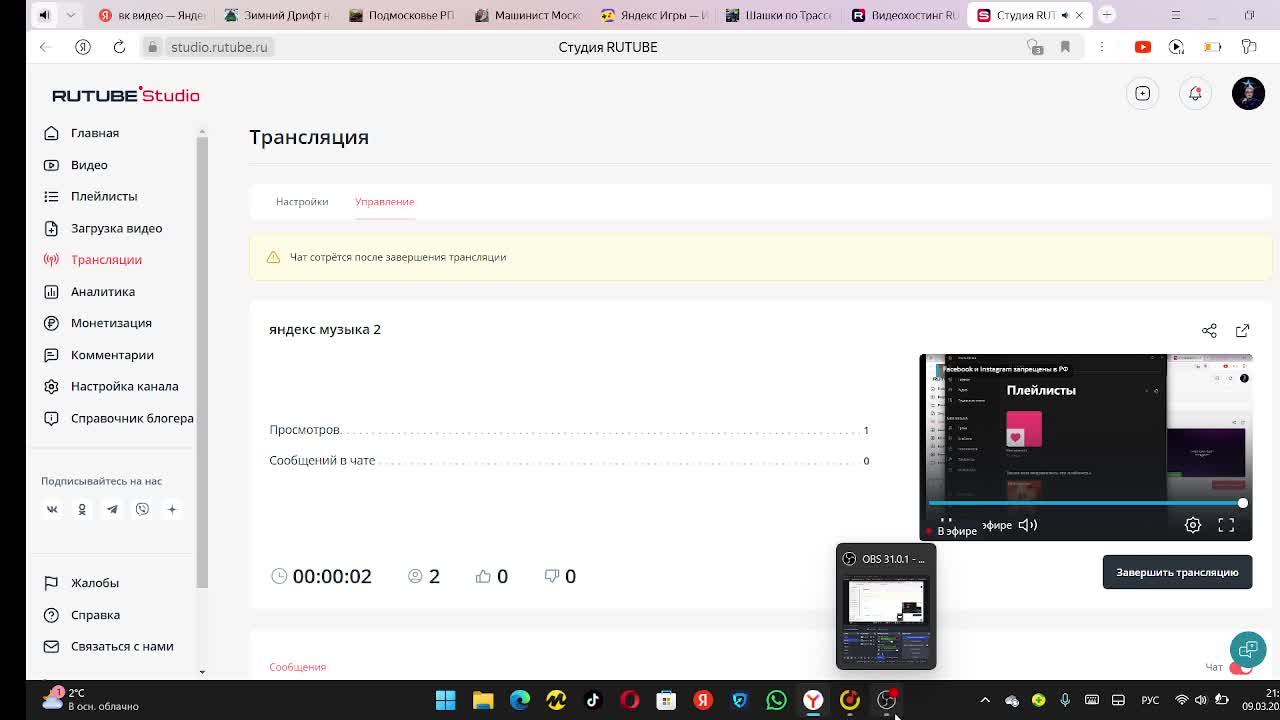Viewport: 1280px width, 720px height.
Task: Open RUTUBE Viber social icon
Action: pos(142,509)
